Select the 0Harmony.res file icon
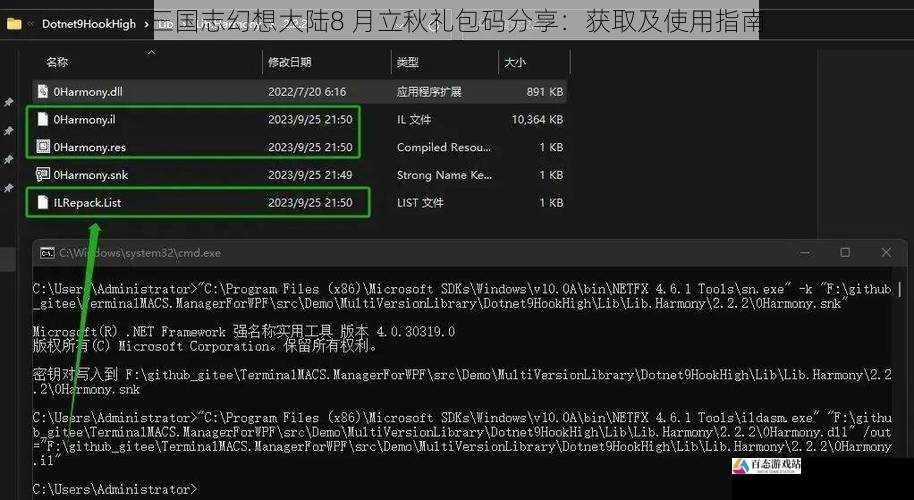914x500 pixels. pyautogui.click(x=43, y=147)
